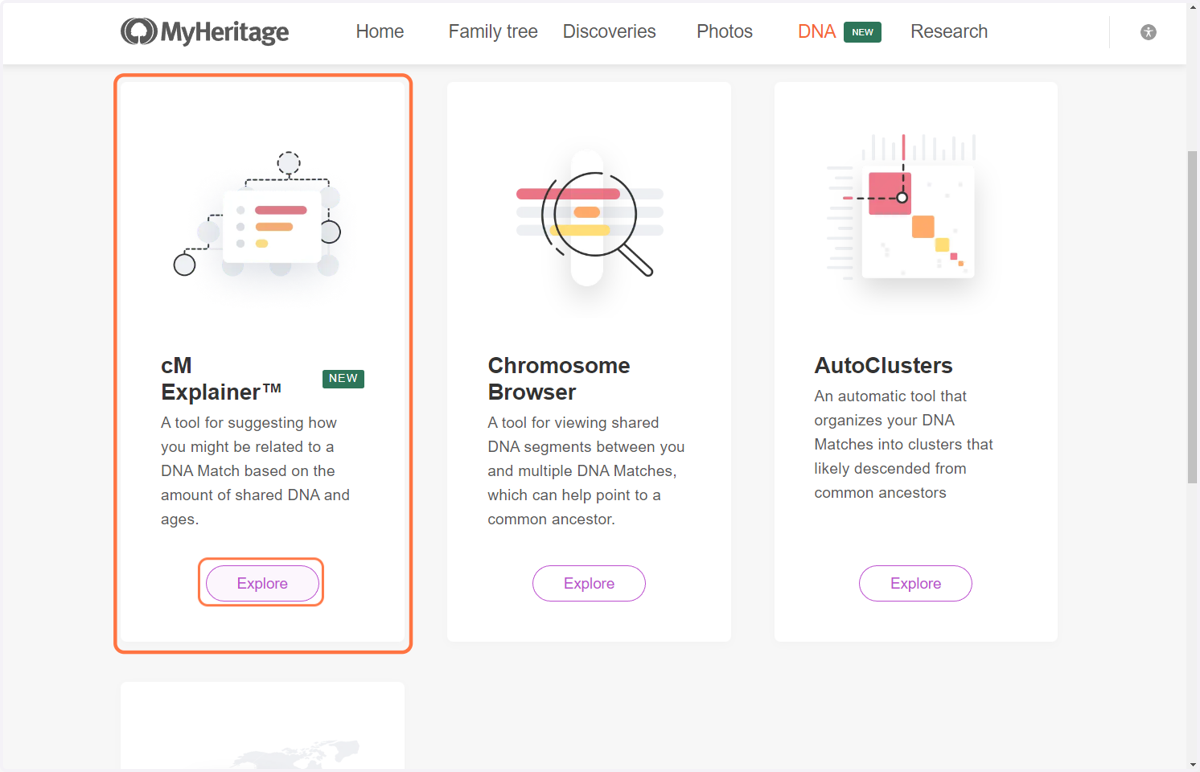Click the AutoClusters matrix illustration
Screen dimensions: 1200x772
tap(901, 208)
